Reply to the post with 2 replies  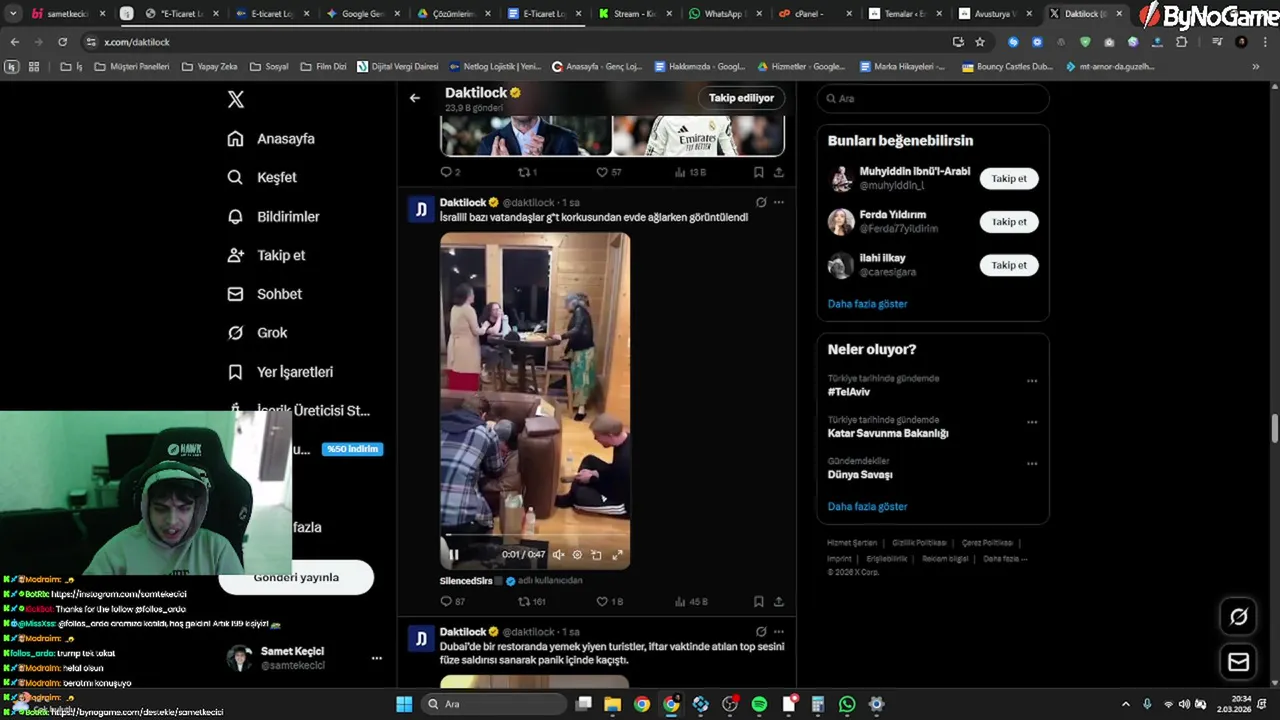click(450, 172)
